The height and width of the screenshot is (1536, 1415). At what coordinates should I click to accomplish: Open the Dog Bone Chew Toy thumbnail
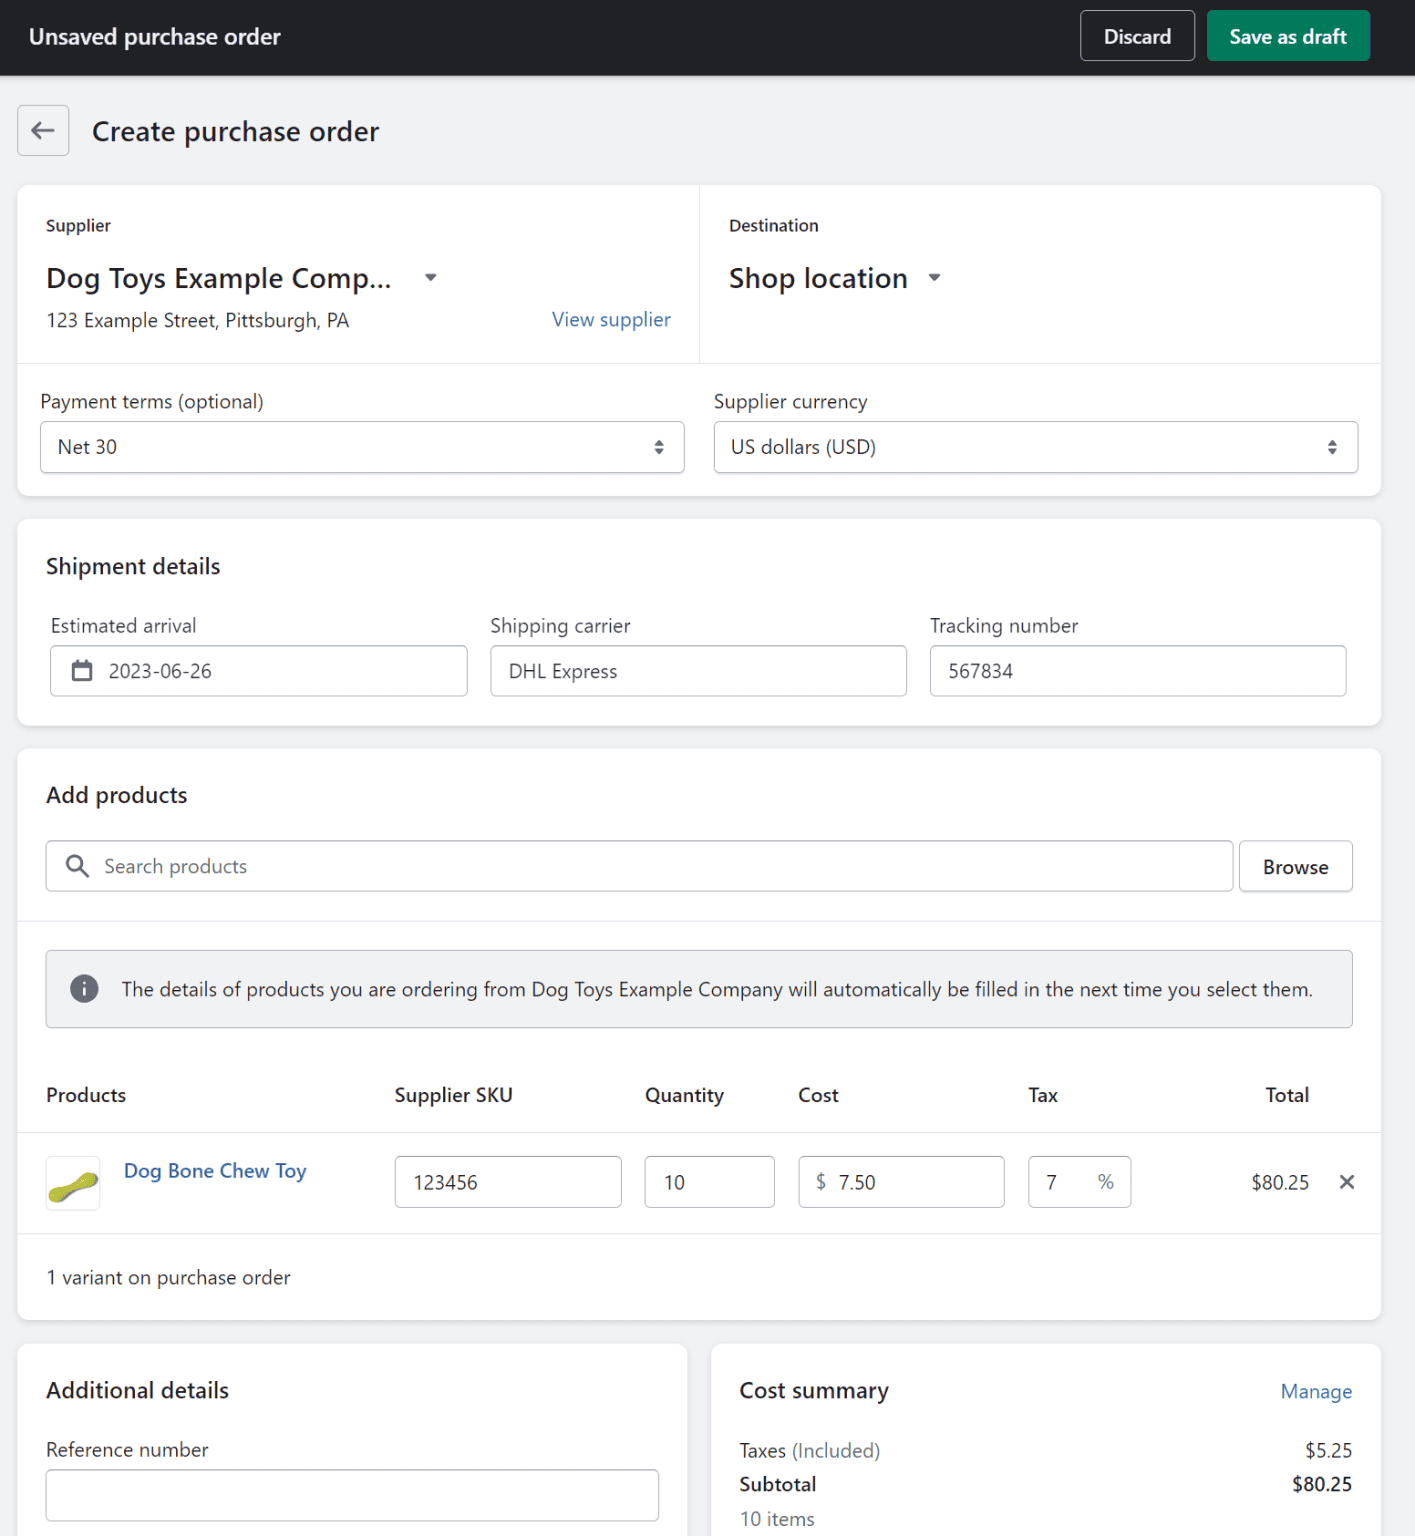pyautogui.click(x=73, y=1183)
